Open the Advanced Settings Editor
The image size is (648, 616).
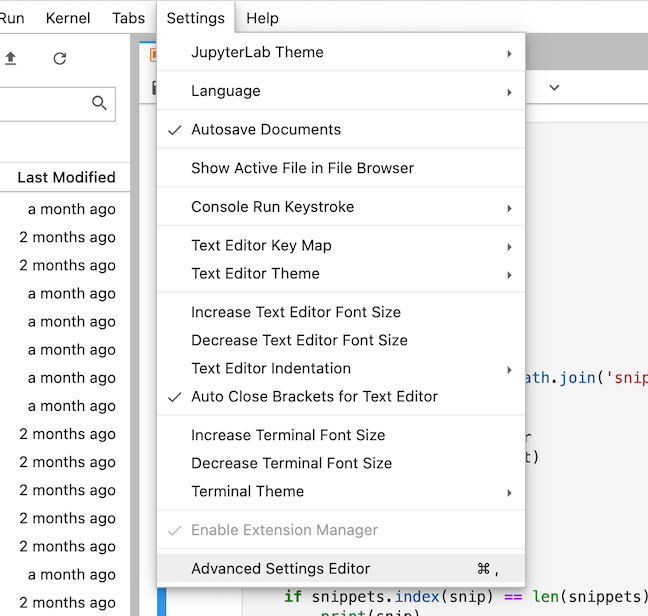pos(341,569)
